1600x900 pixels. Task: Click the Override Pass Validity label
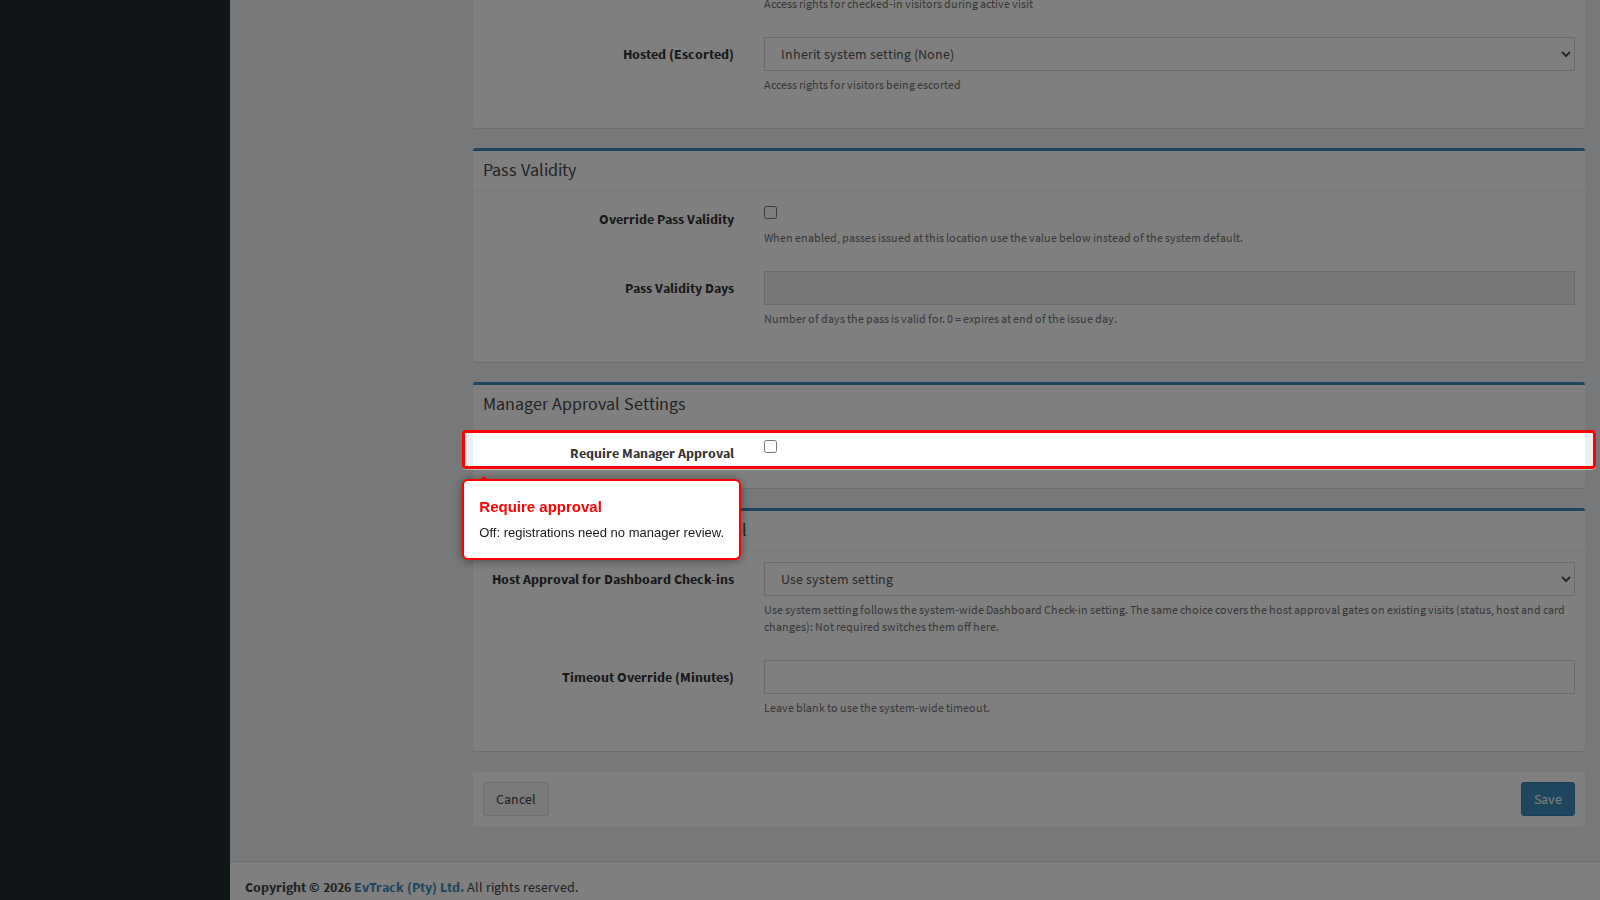coord(666,219)
